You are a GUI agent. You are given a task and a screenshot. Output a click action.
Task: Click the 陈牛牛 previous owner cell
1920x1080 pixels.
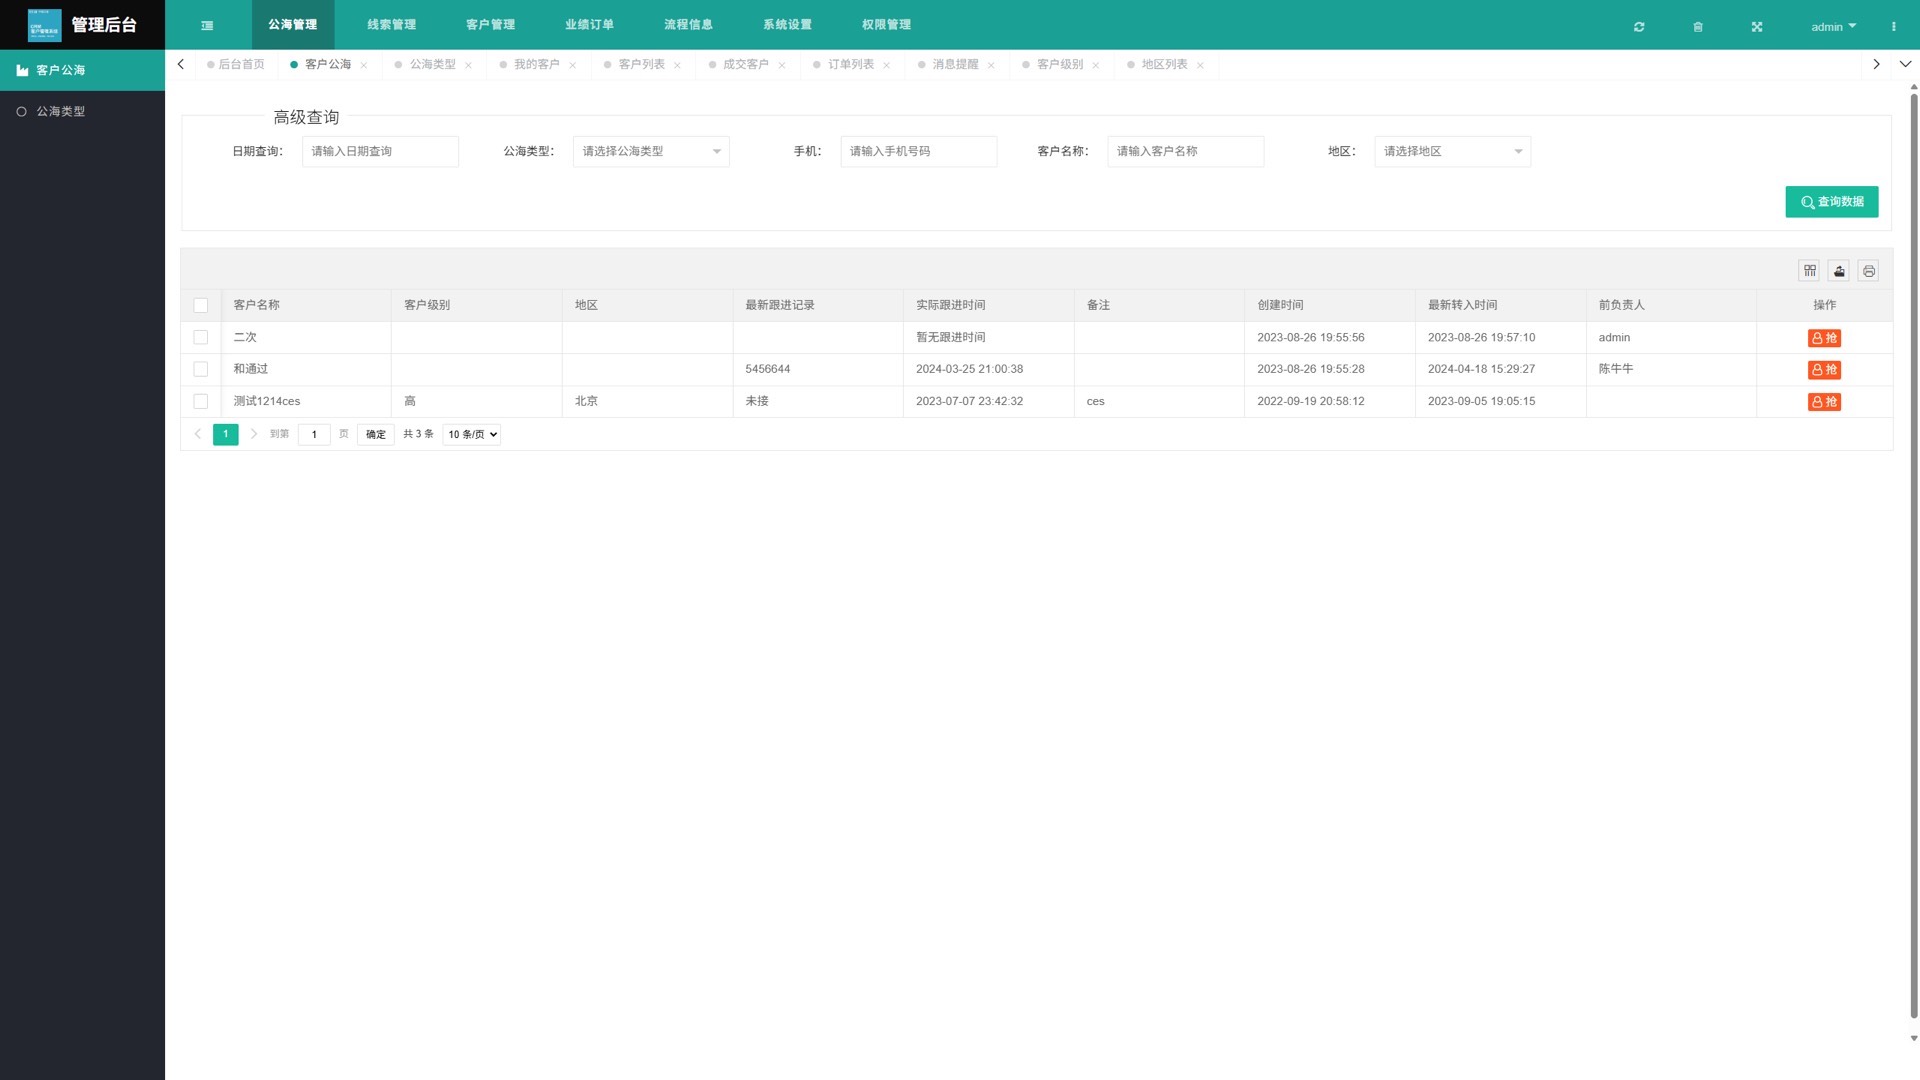click(x=1671, y=369)
